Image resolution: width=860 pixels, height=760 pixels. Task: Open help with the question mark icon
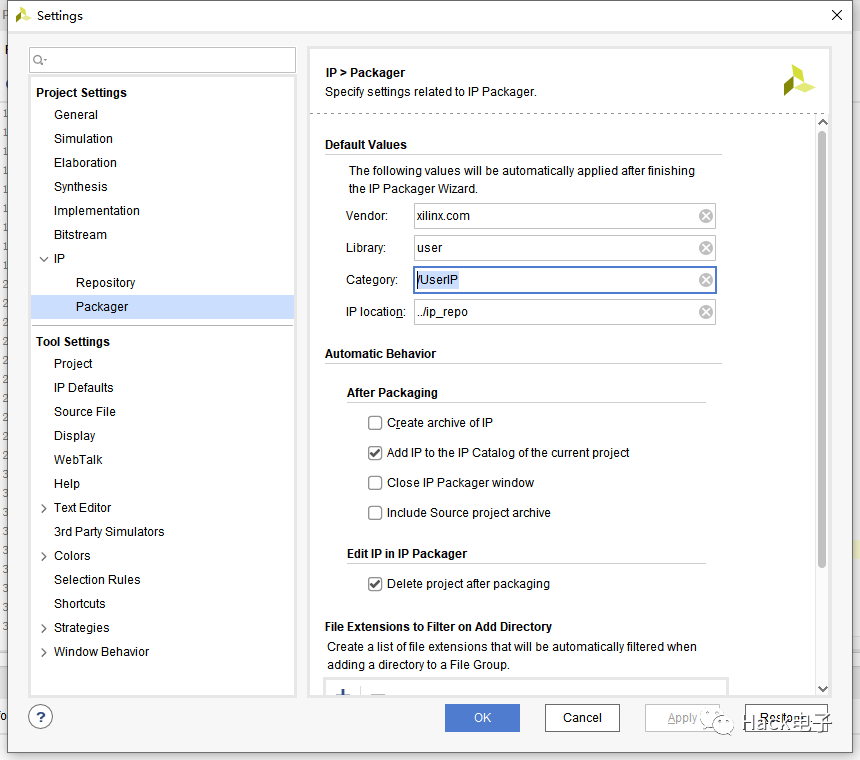pos(41,717)
